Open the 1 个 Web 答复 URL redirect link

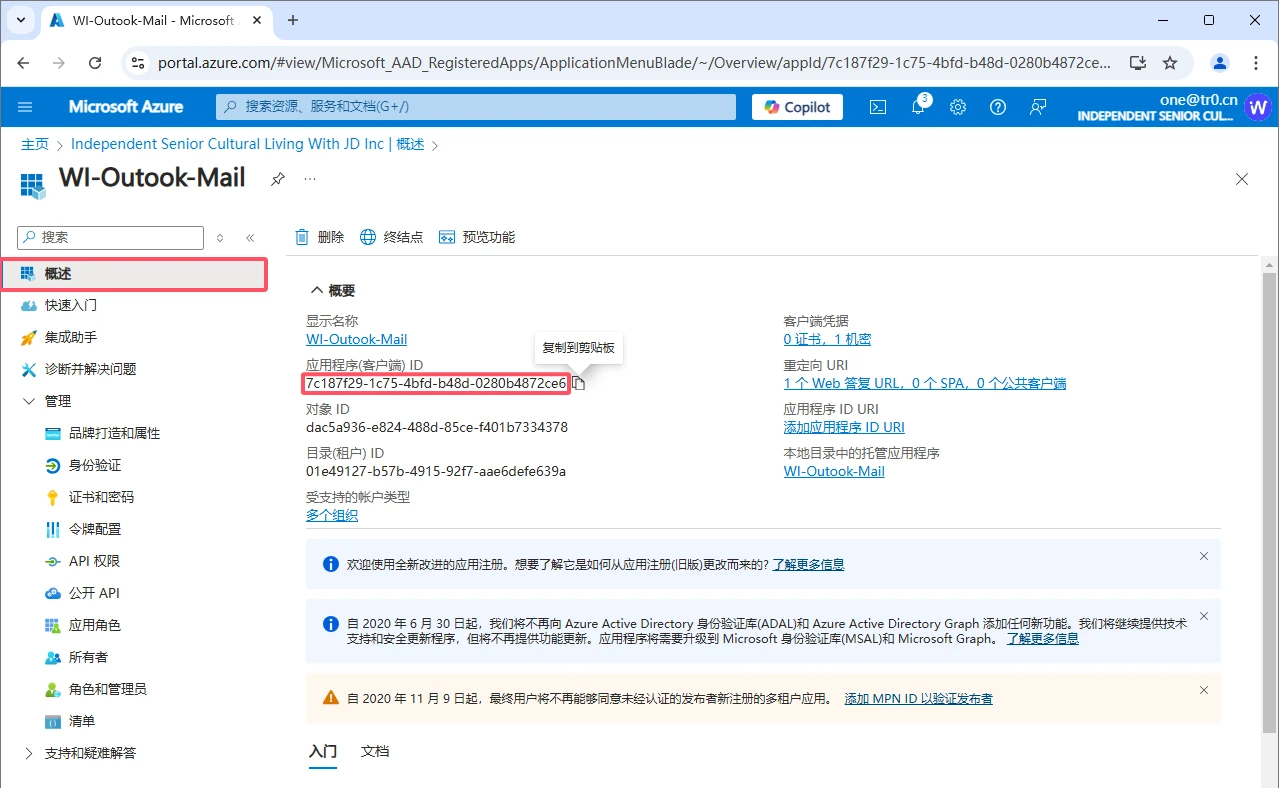pos(925,383)
